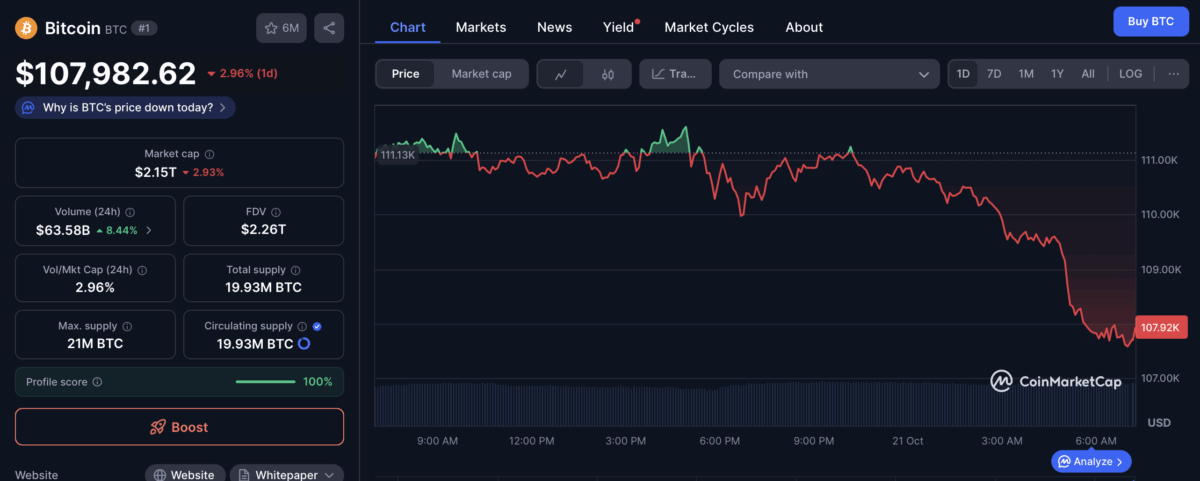Click the info icon beside Market cap

click(x=209, y=154)
